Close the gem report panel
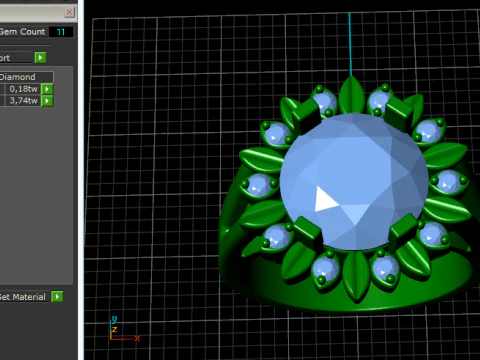480x360 pixels. tap(69, 12)
